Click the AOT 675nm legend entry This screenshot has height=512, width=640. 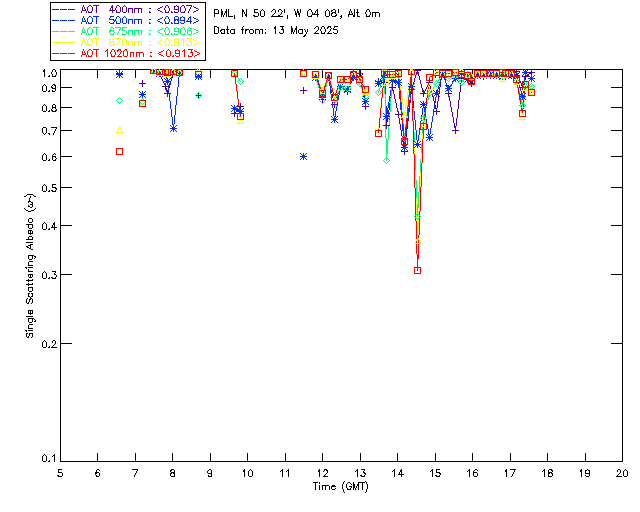click(127, 31)
